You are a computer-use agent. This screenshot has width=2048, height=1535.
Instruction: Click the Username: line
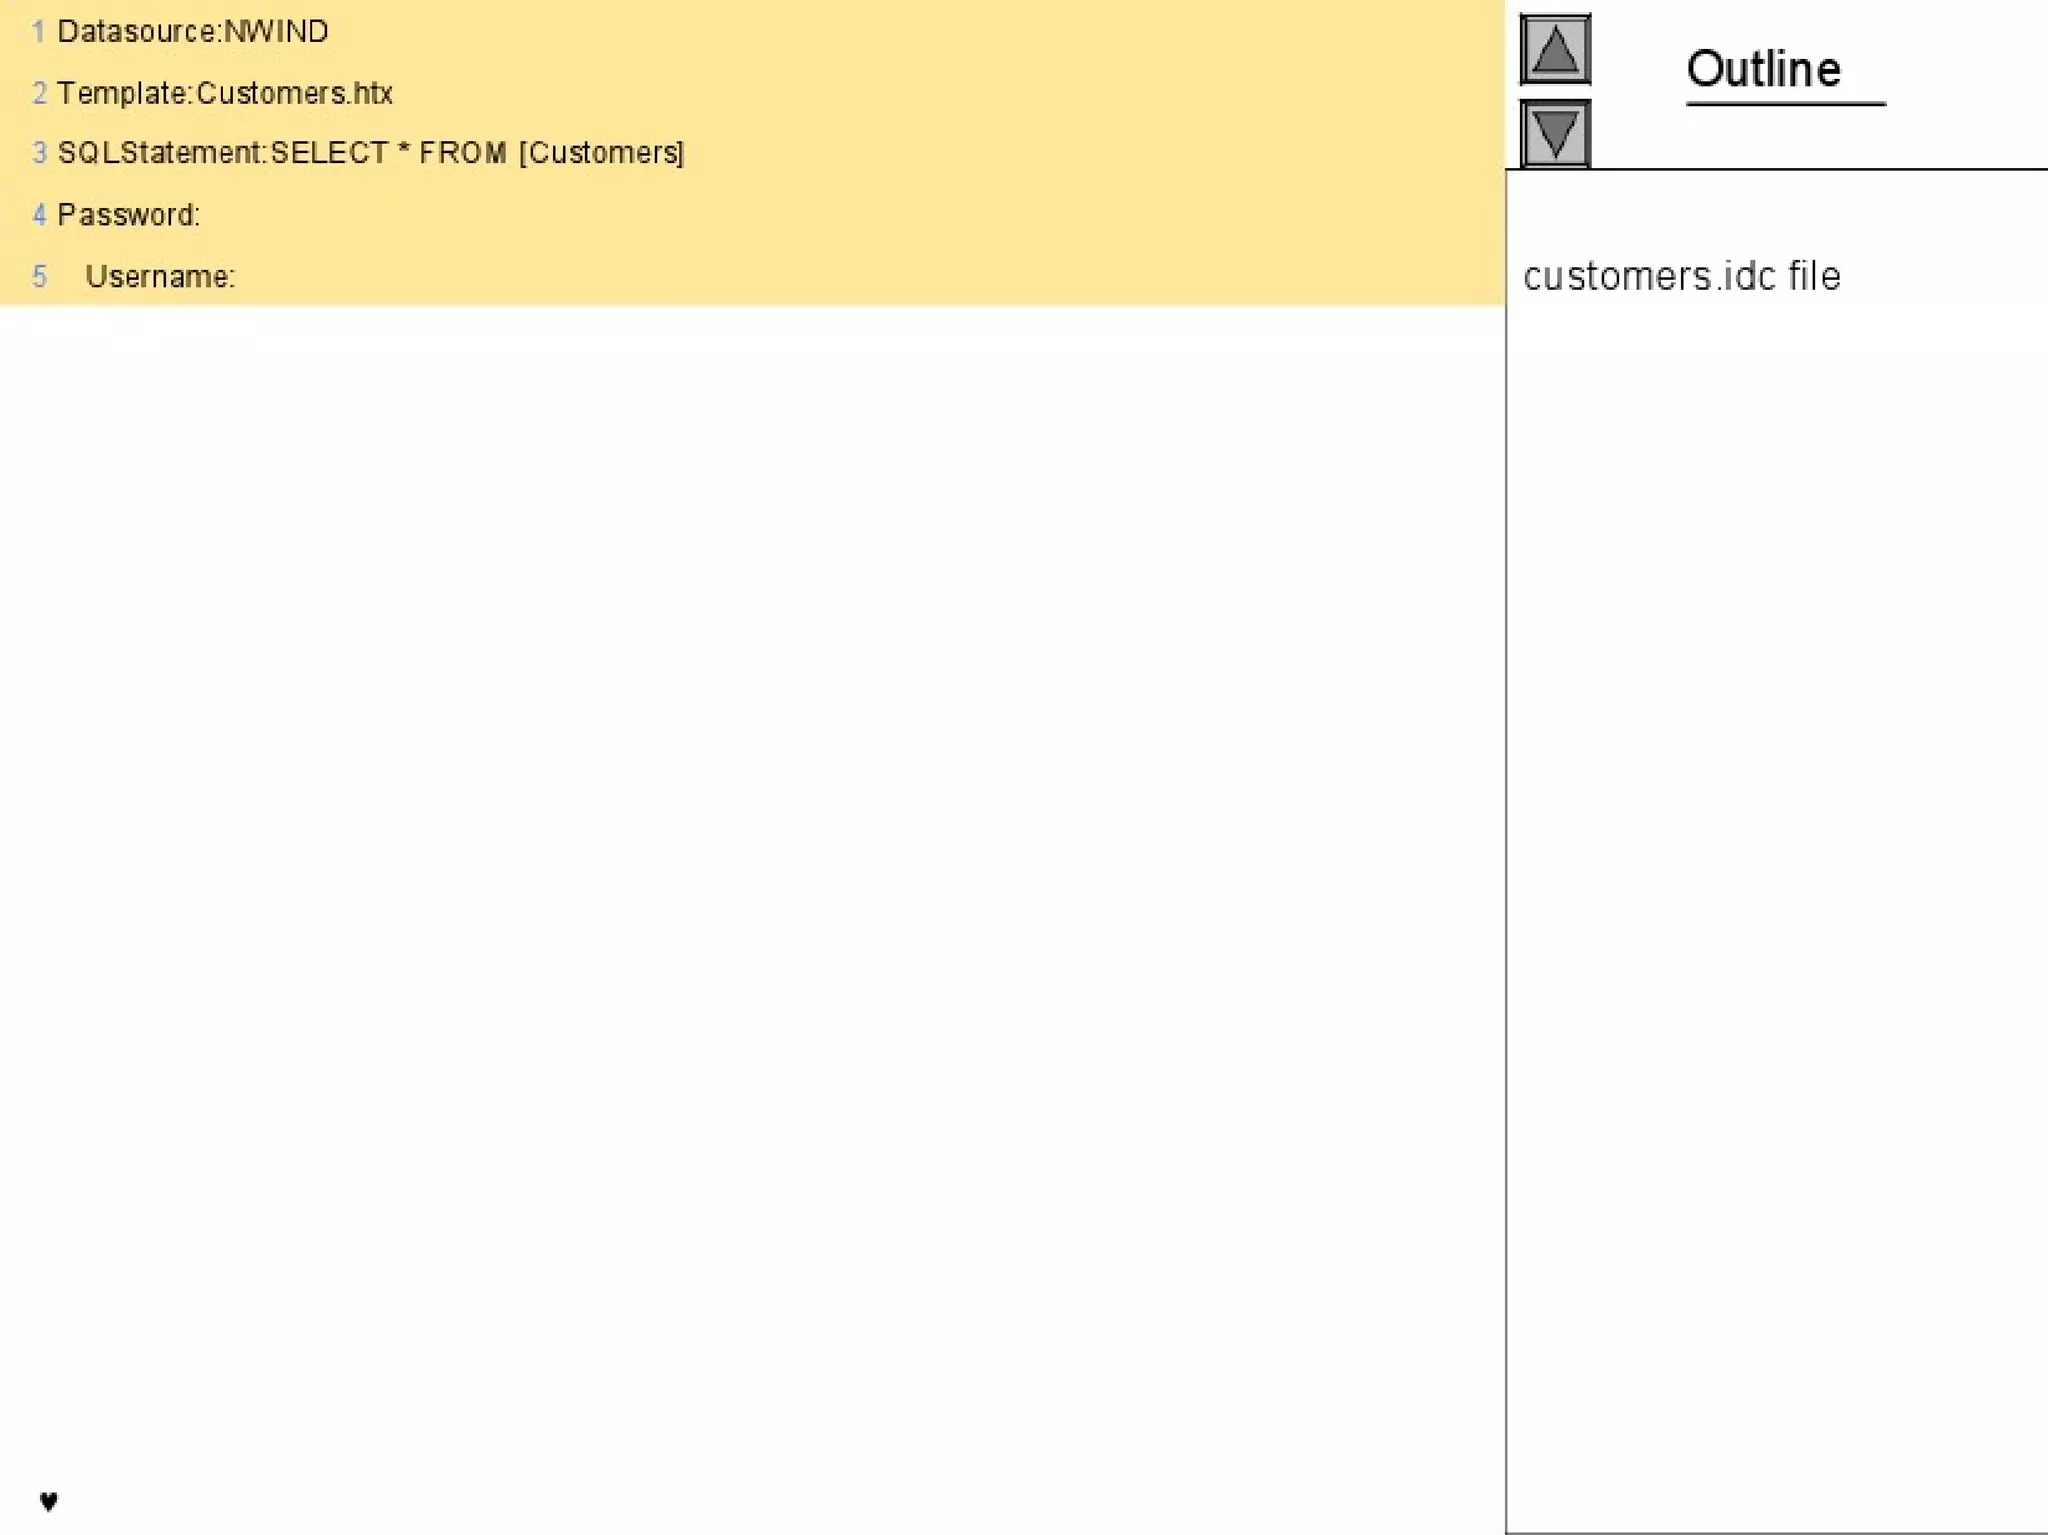pos(160,277)
